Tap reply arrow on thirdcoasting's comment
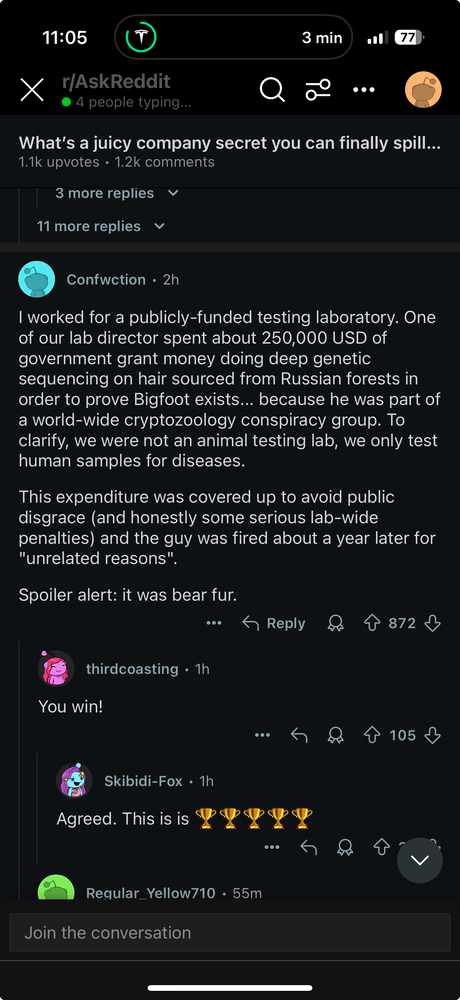 point(299,735)
